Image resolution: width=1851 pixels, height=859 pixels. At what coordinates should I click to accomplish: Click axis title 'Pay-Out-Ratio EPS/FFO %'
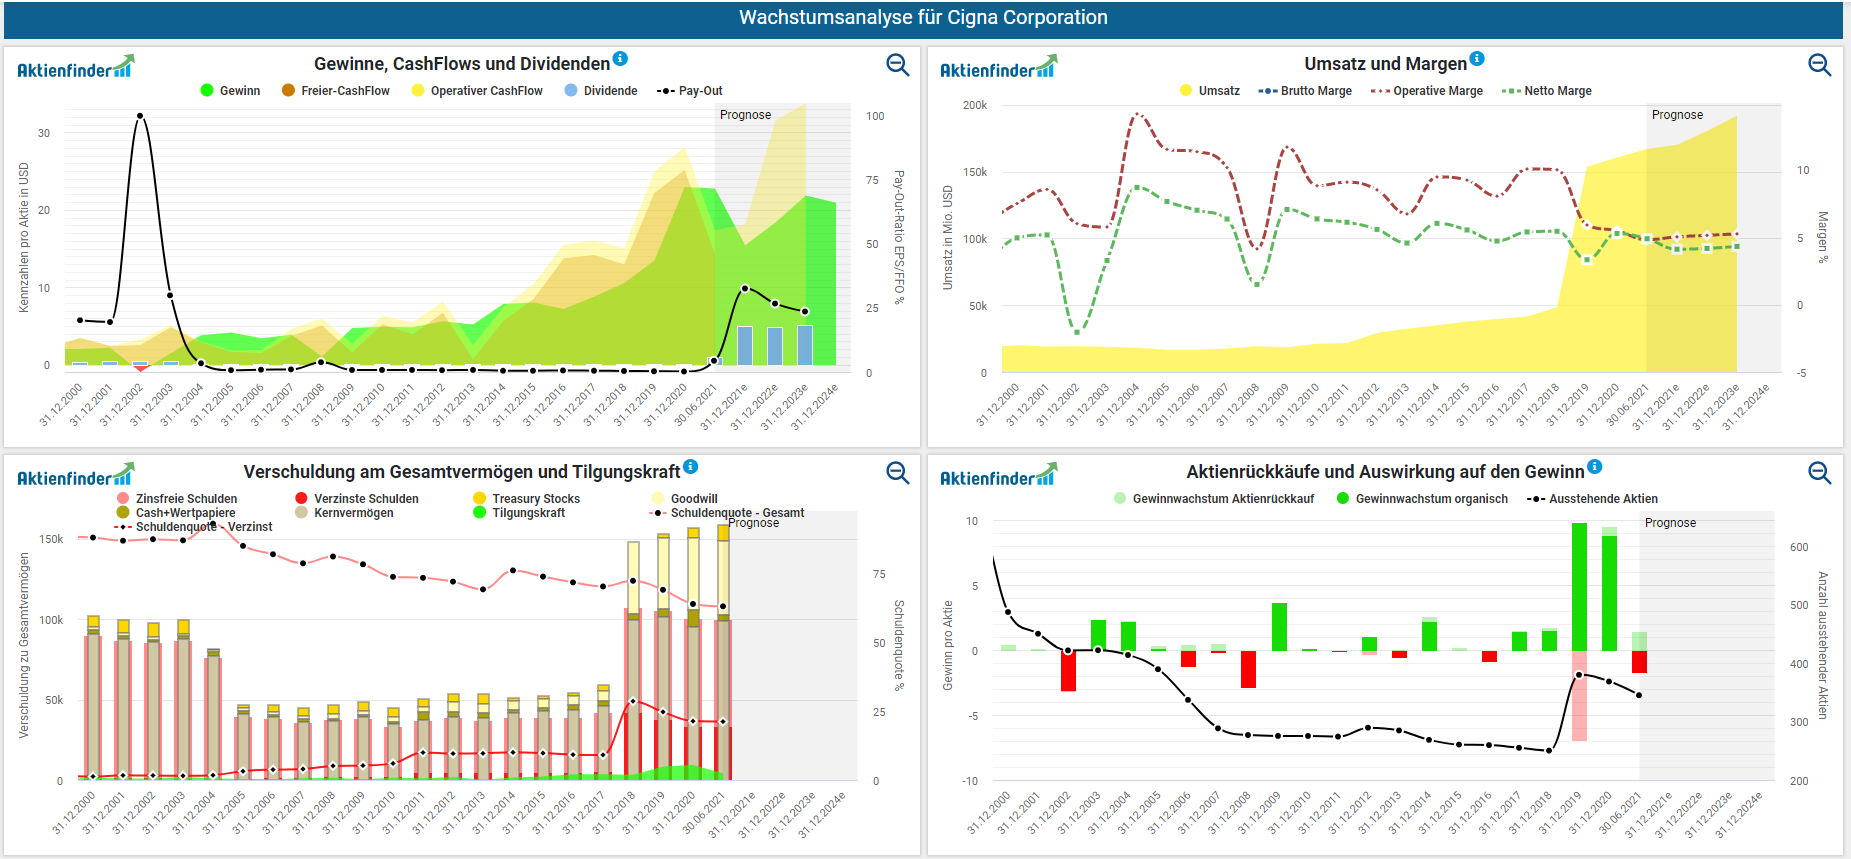pos(899,238)
